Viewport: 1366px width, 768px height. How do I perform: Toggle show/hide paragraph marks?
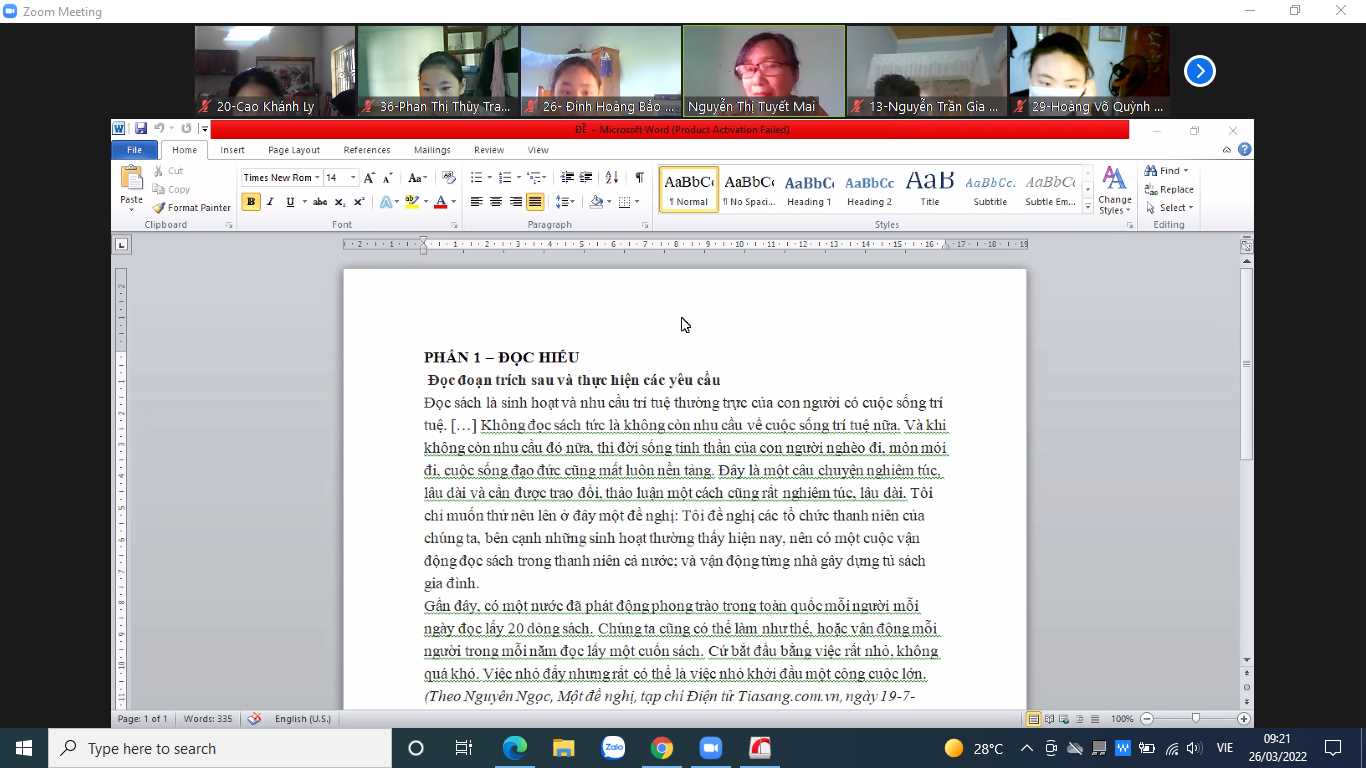[x=639, y=178]
